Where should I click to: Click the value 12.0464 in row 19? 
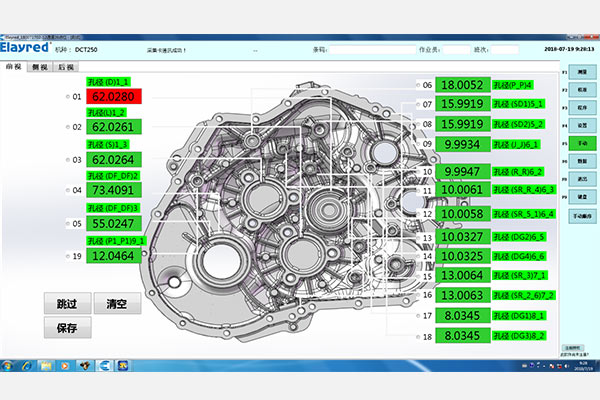pos(114,256)
